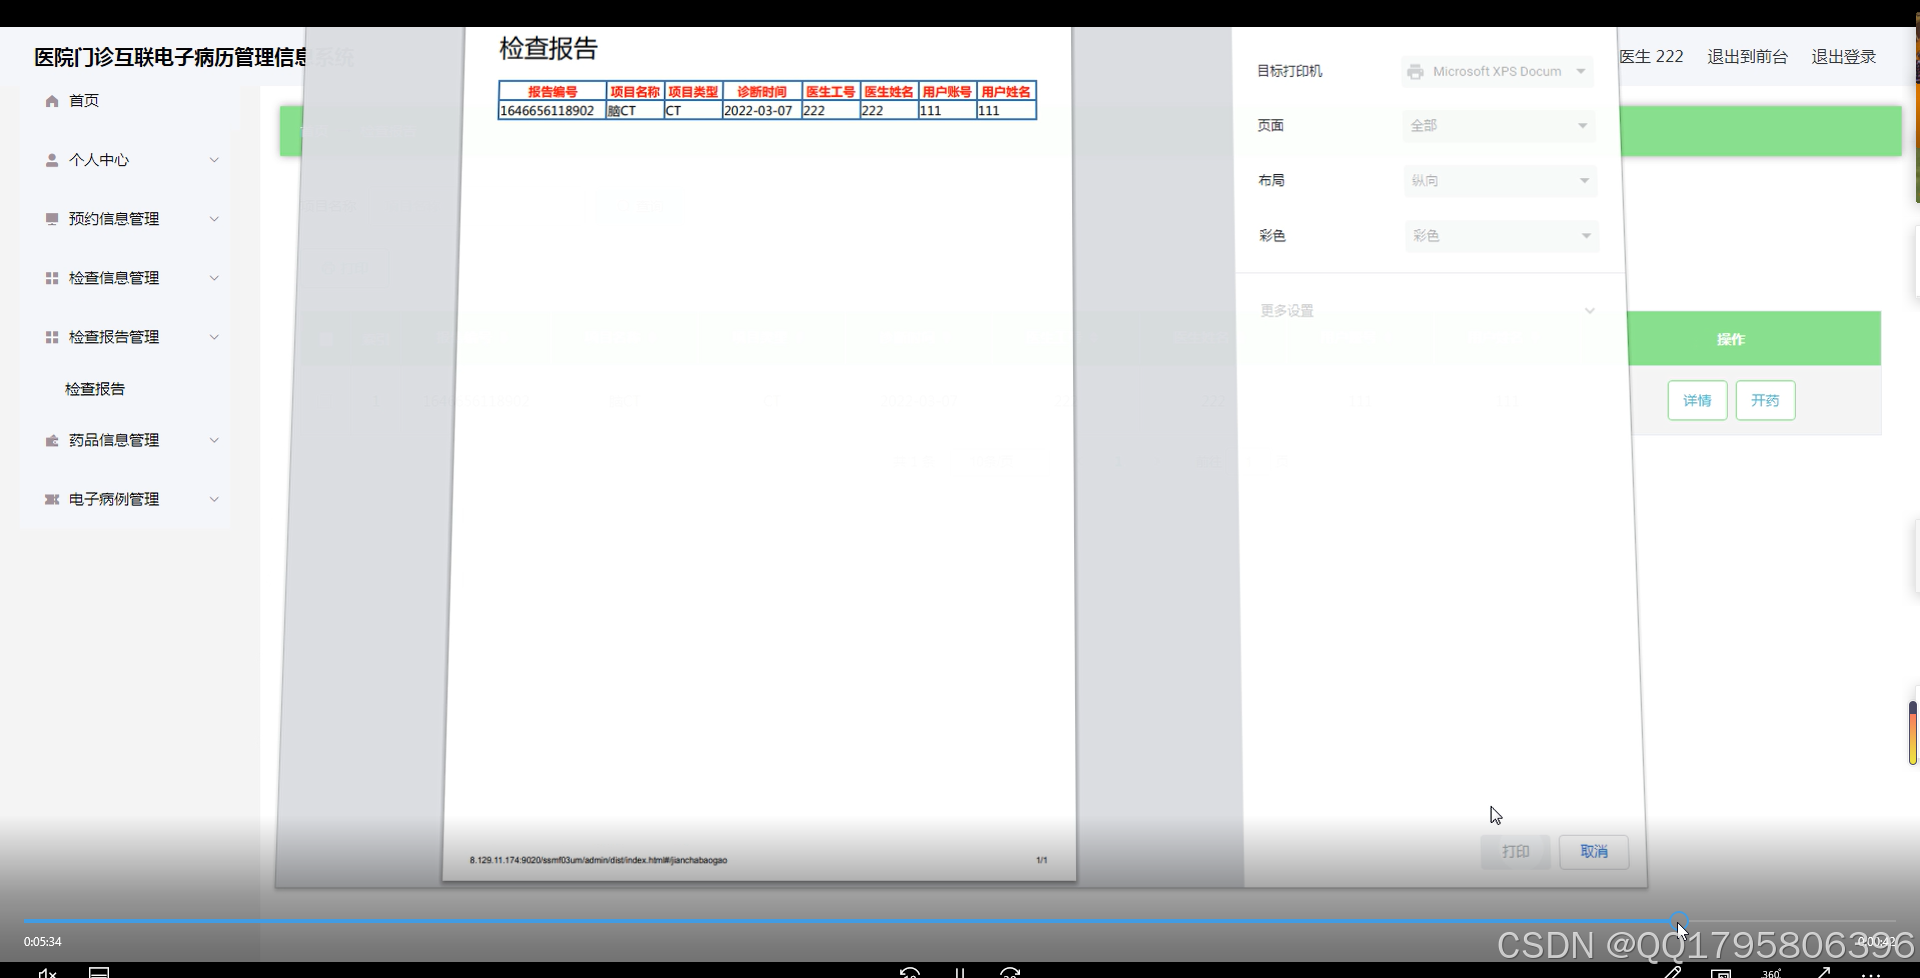Pause the video playback
The height and width of the screenshot is (978, 1920).
[x=959, y=972]
